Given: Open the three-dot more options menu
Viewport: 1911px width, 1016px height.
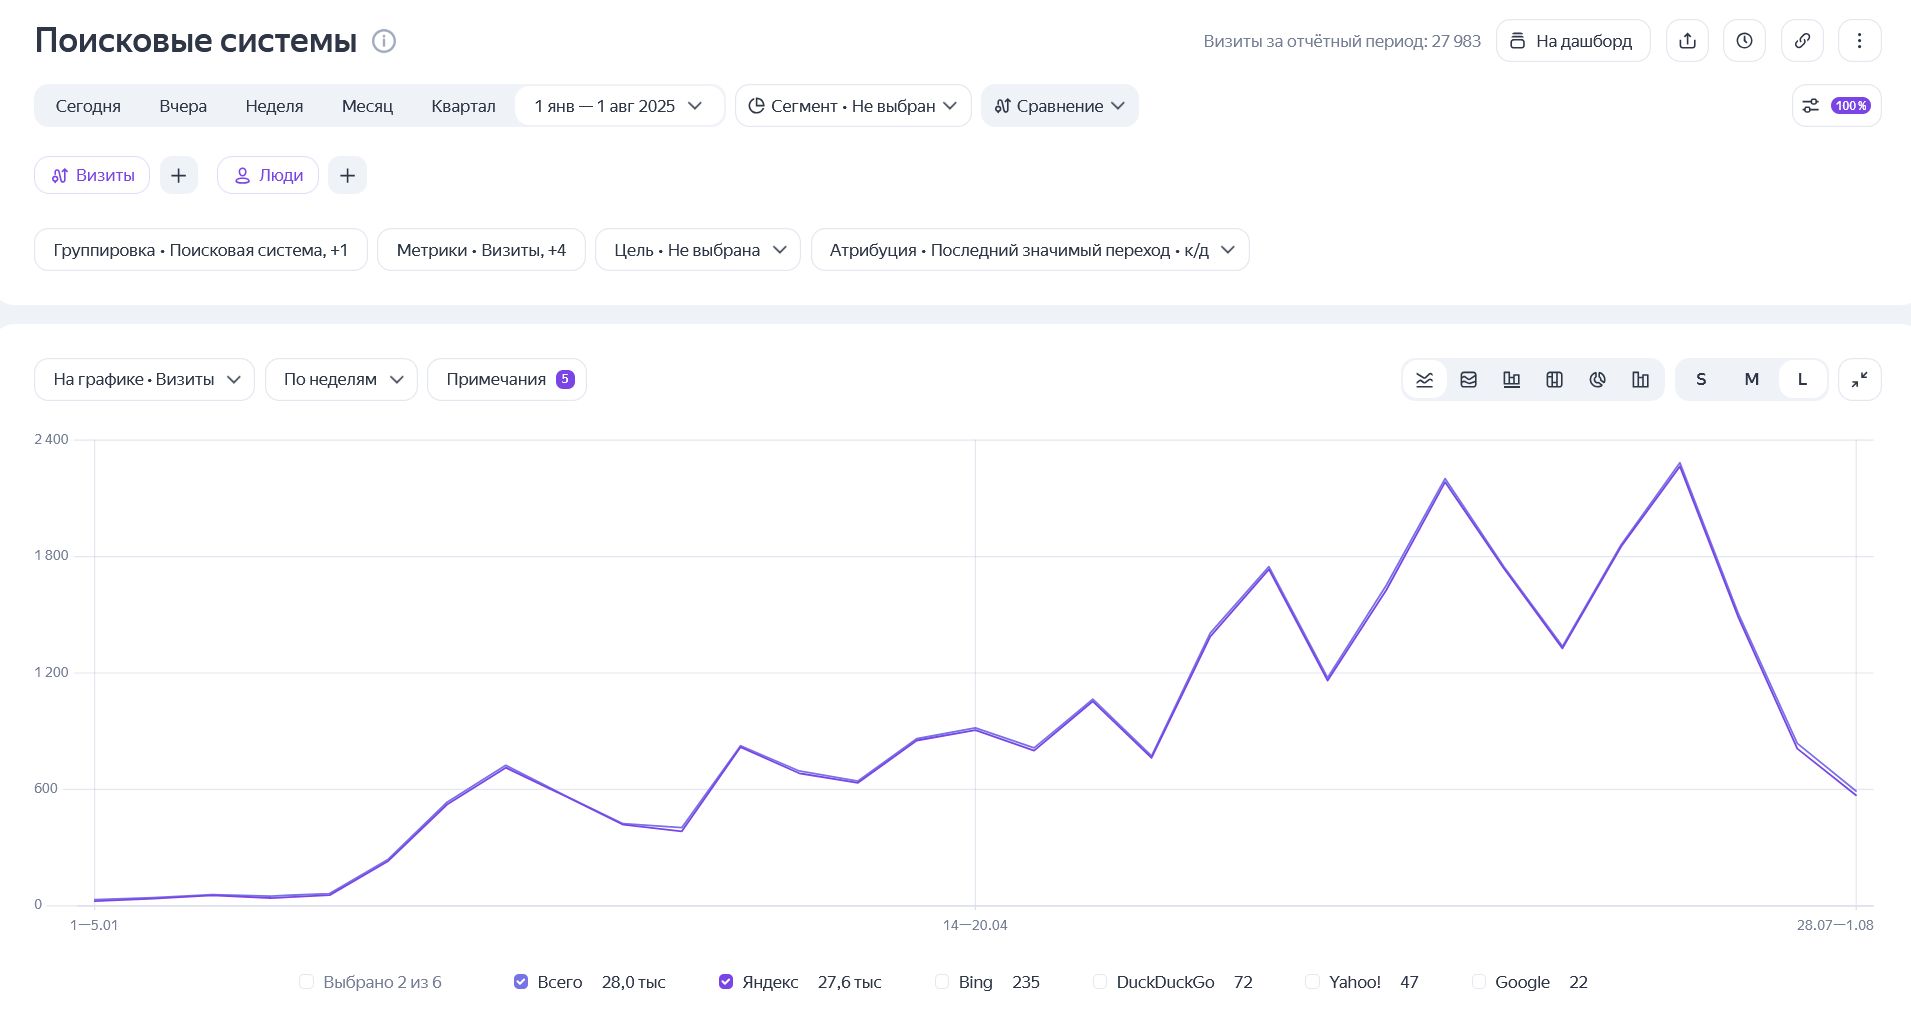Looking at the screenshot, I should 1859,41.
